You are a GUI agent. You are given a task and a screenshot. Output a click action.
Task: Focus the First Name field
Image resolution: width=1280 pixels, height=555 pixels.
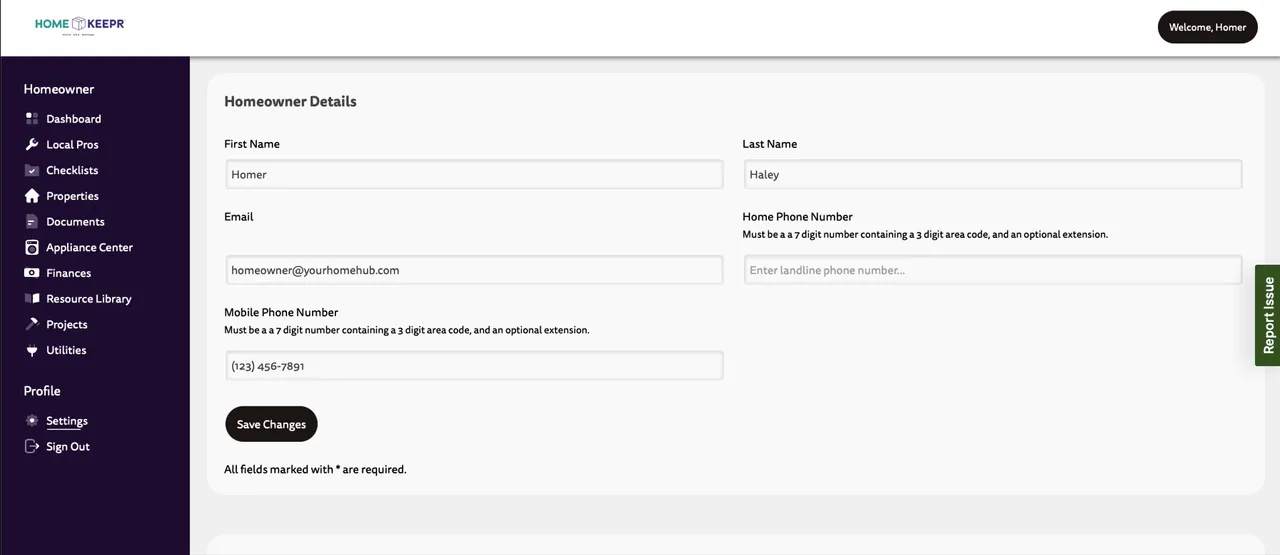point(474,174)
